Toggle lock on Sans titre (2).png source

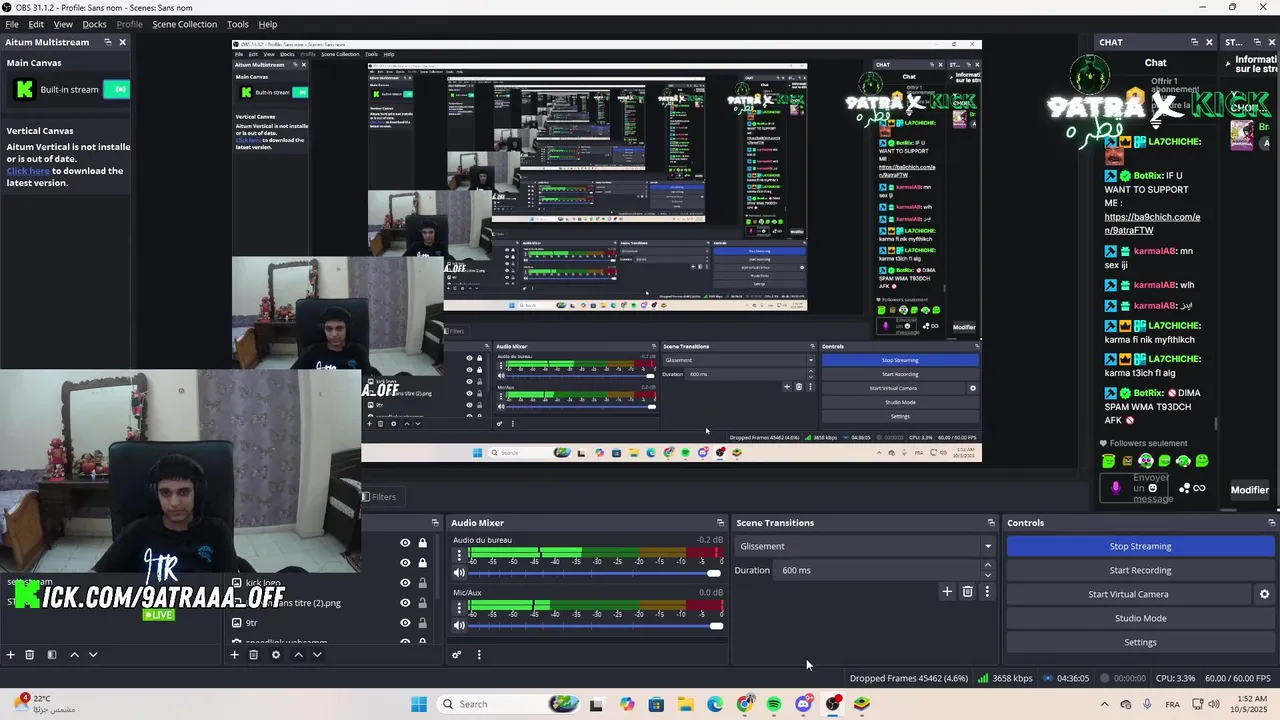pos(422,603)
